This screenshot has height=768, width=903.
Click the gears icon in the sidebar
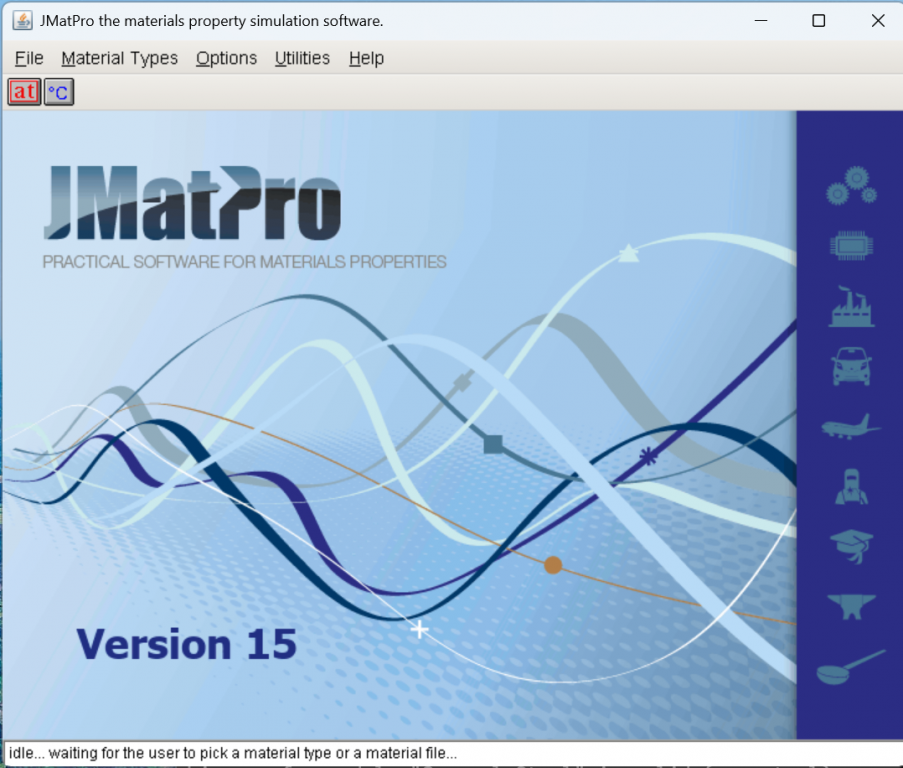(x=851, y=186)
